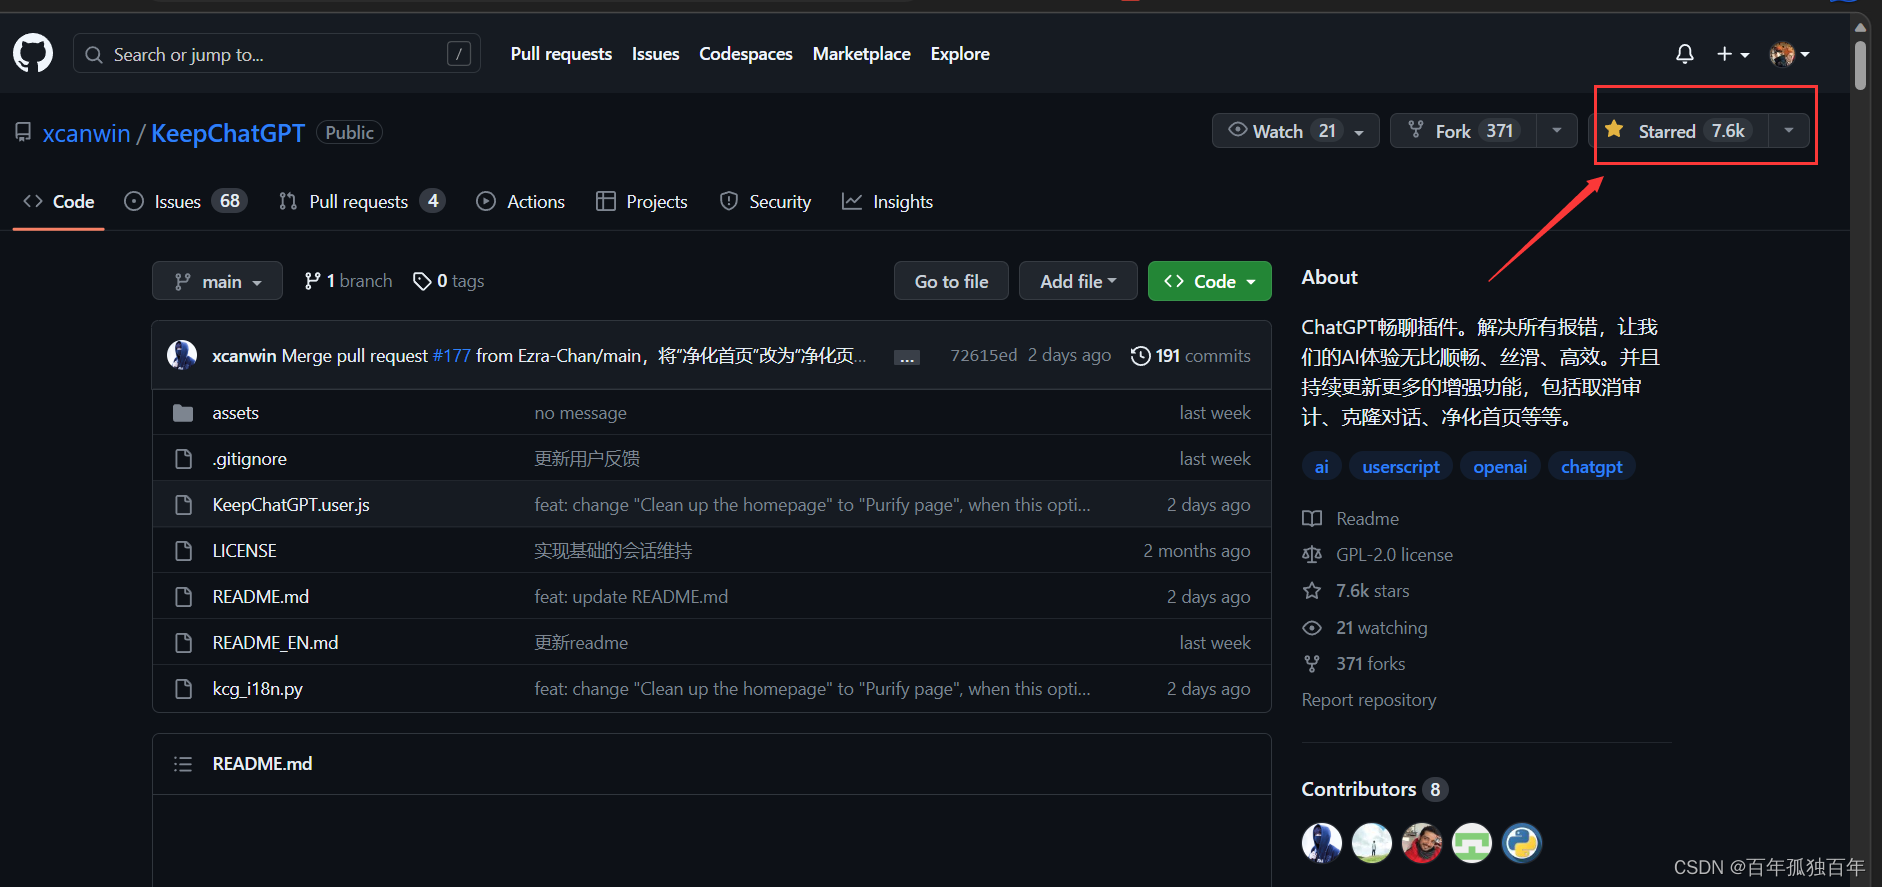Viewport: 1882px width, 887px height.
Task: Open the user avatar menu
Action: [x=1789, y=54]
